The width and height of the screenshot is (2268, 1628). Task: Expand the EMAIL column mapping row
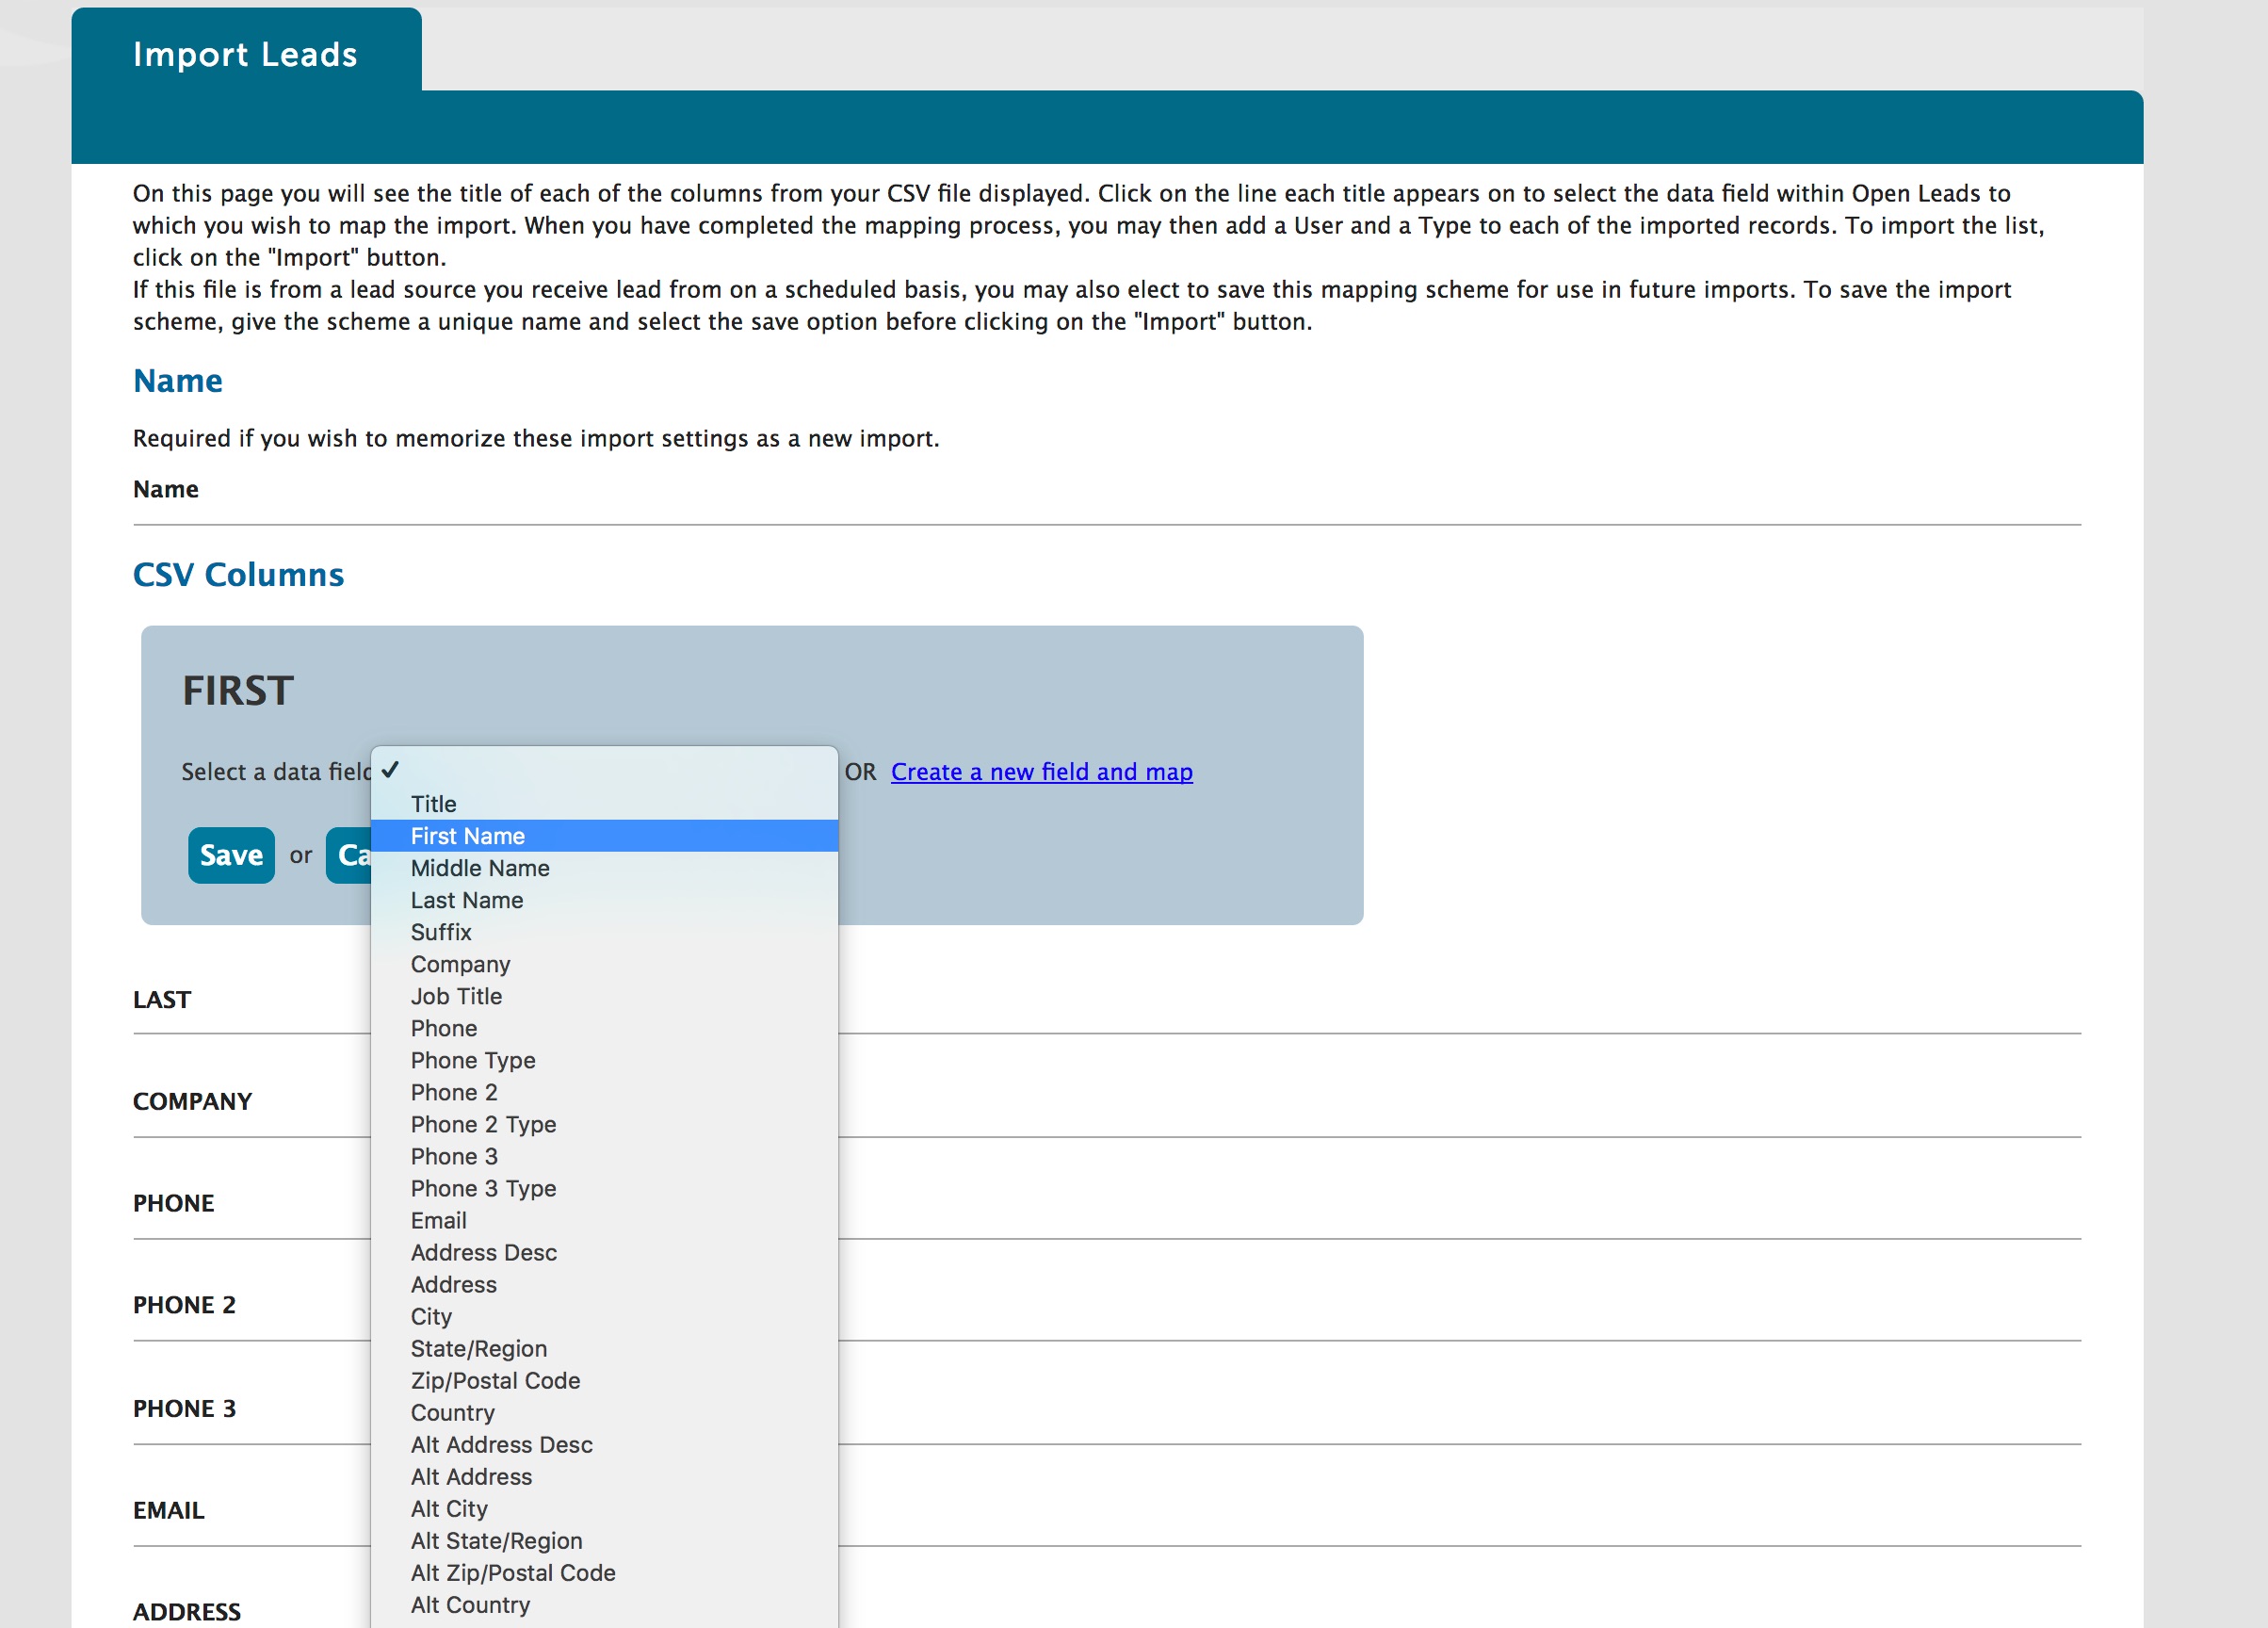(168, 1510)
